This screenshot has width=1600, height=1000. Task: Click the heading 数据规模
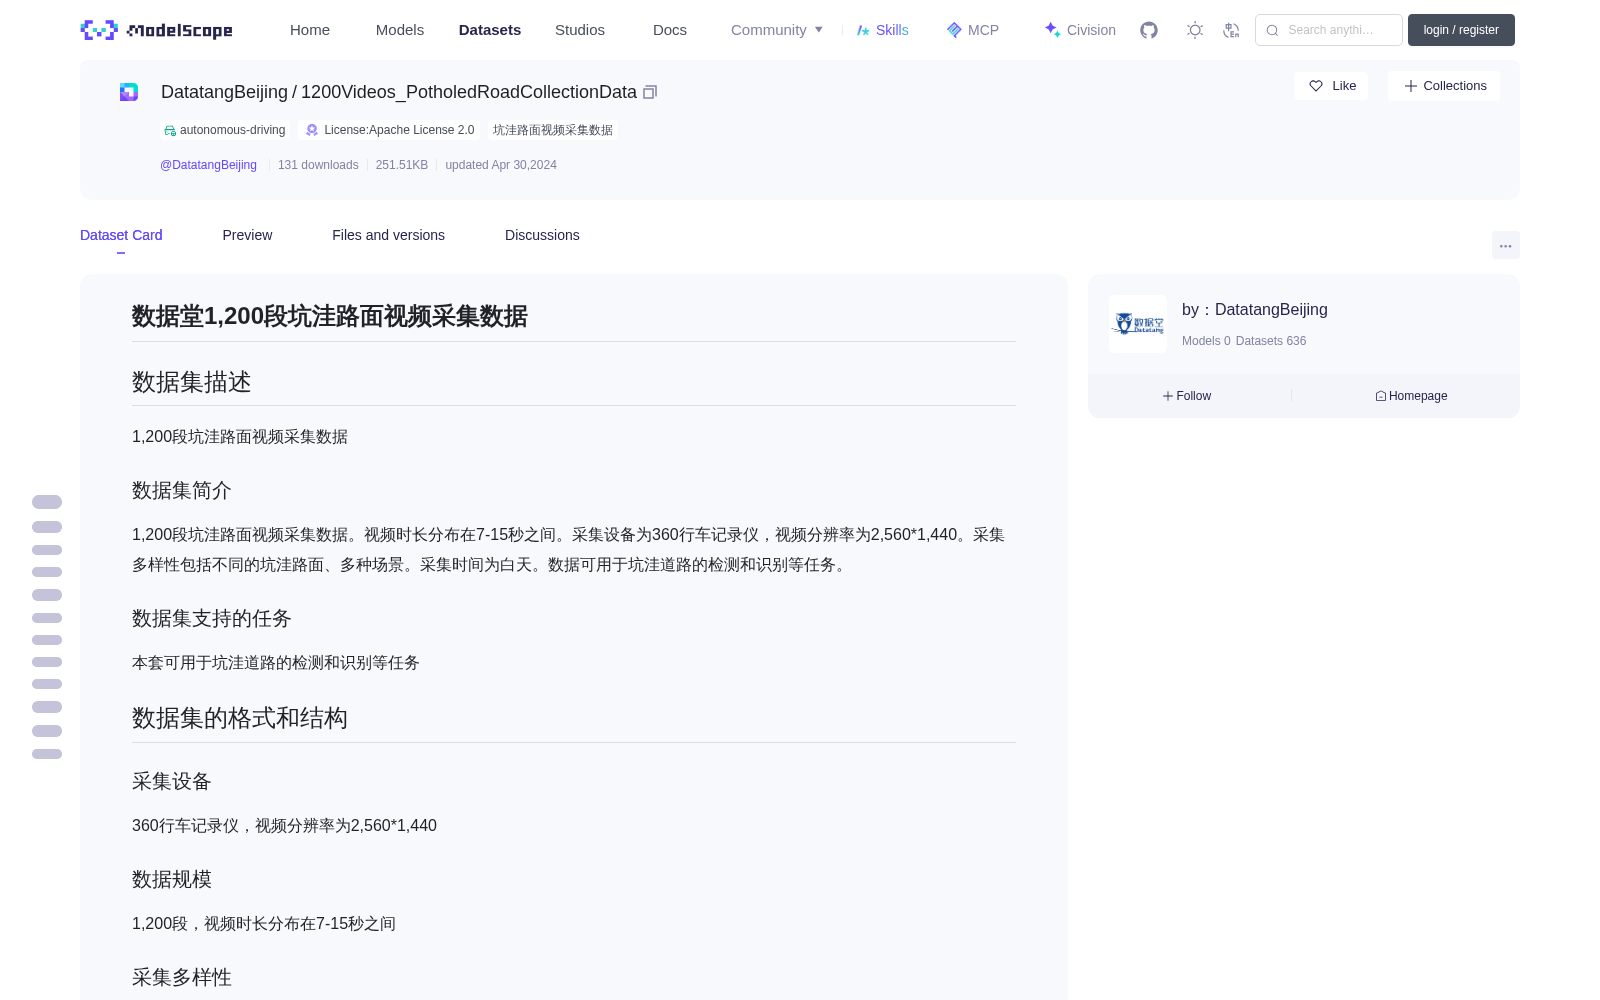(x=172, y=879)
